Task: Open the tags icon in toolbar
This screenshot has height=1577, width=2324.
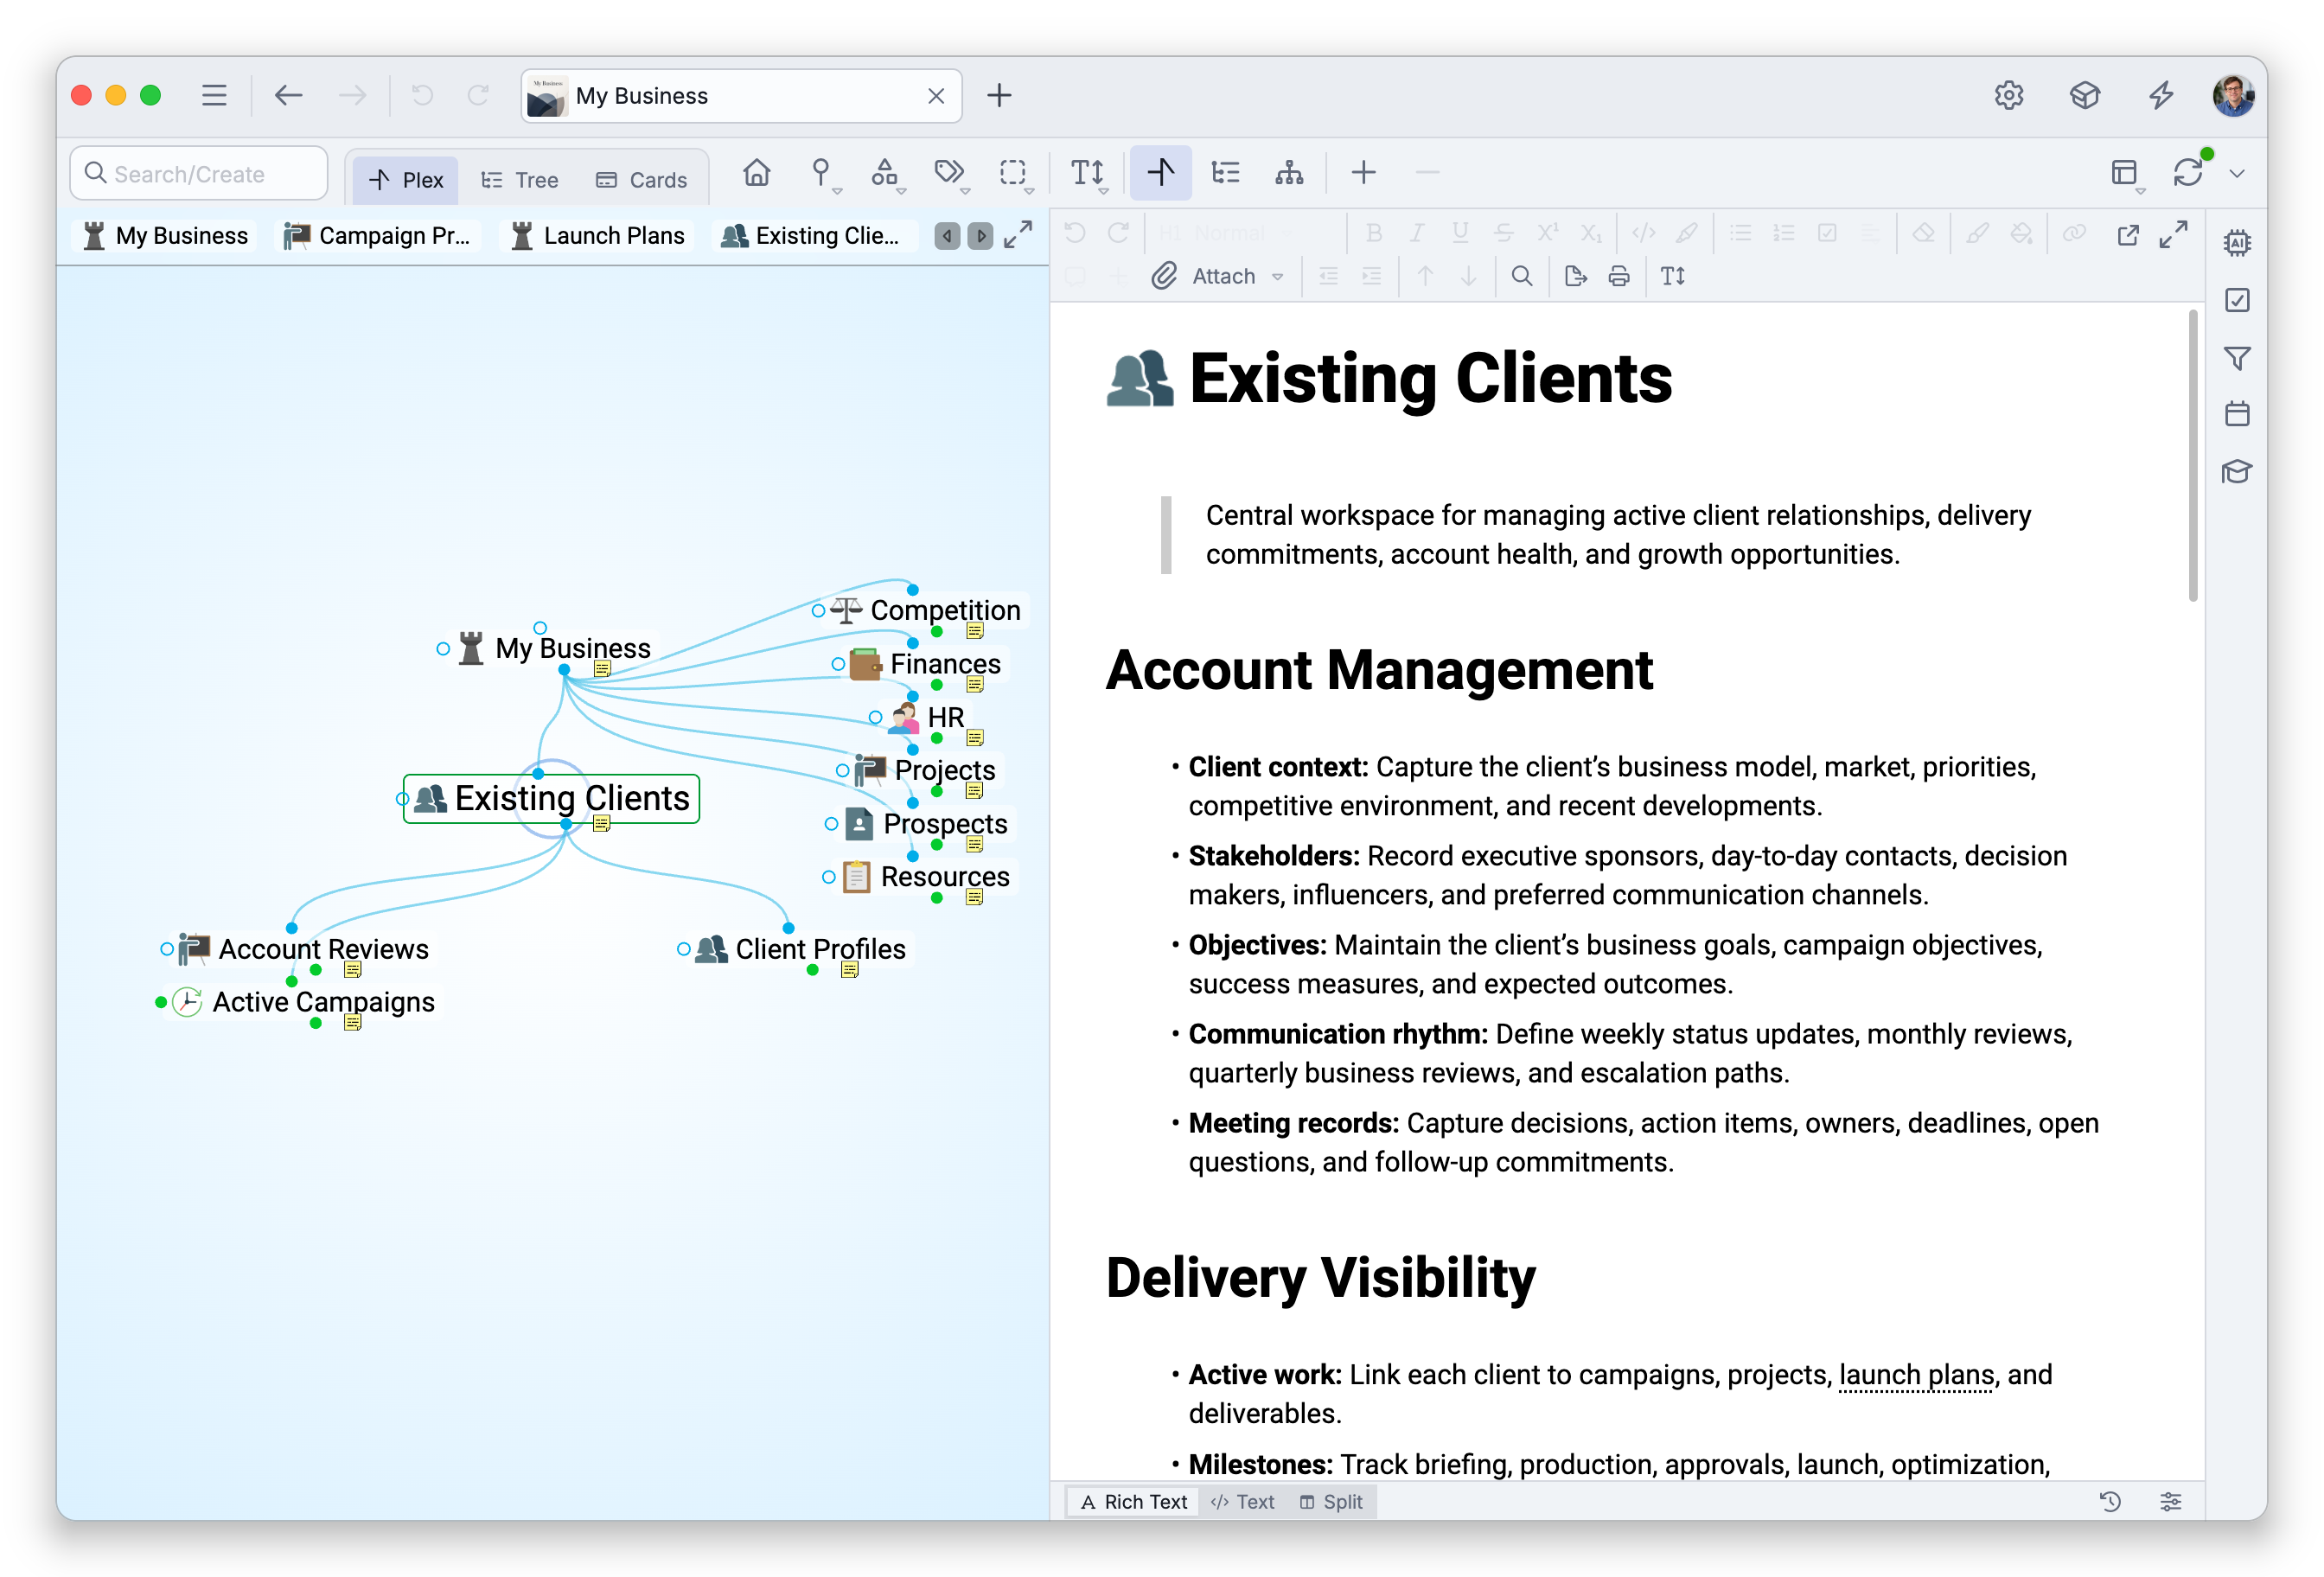Action: 949,173
